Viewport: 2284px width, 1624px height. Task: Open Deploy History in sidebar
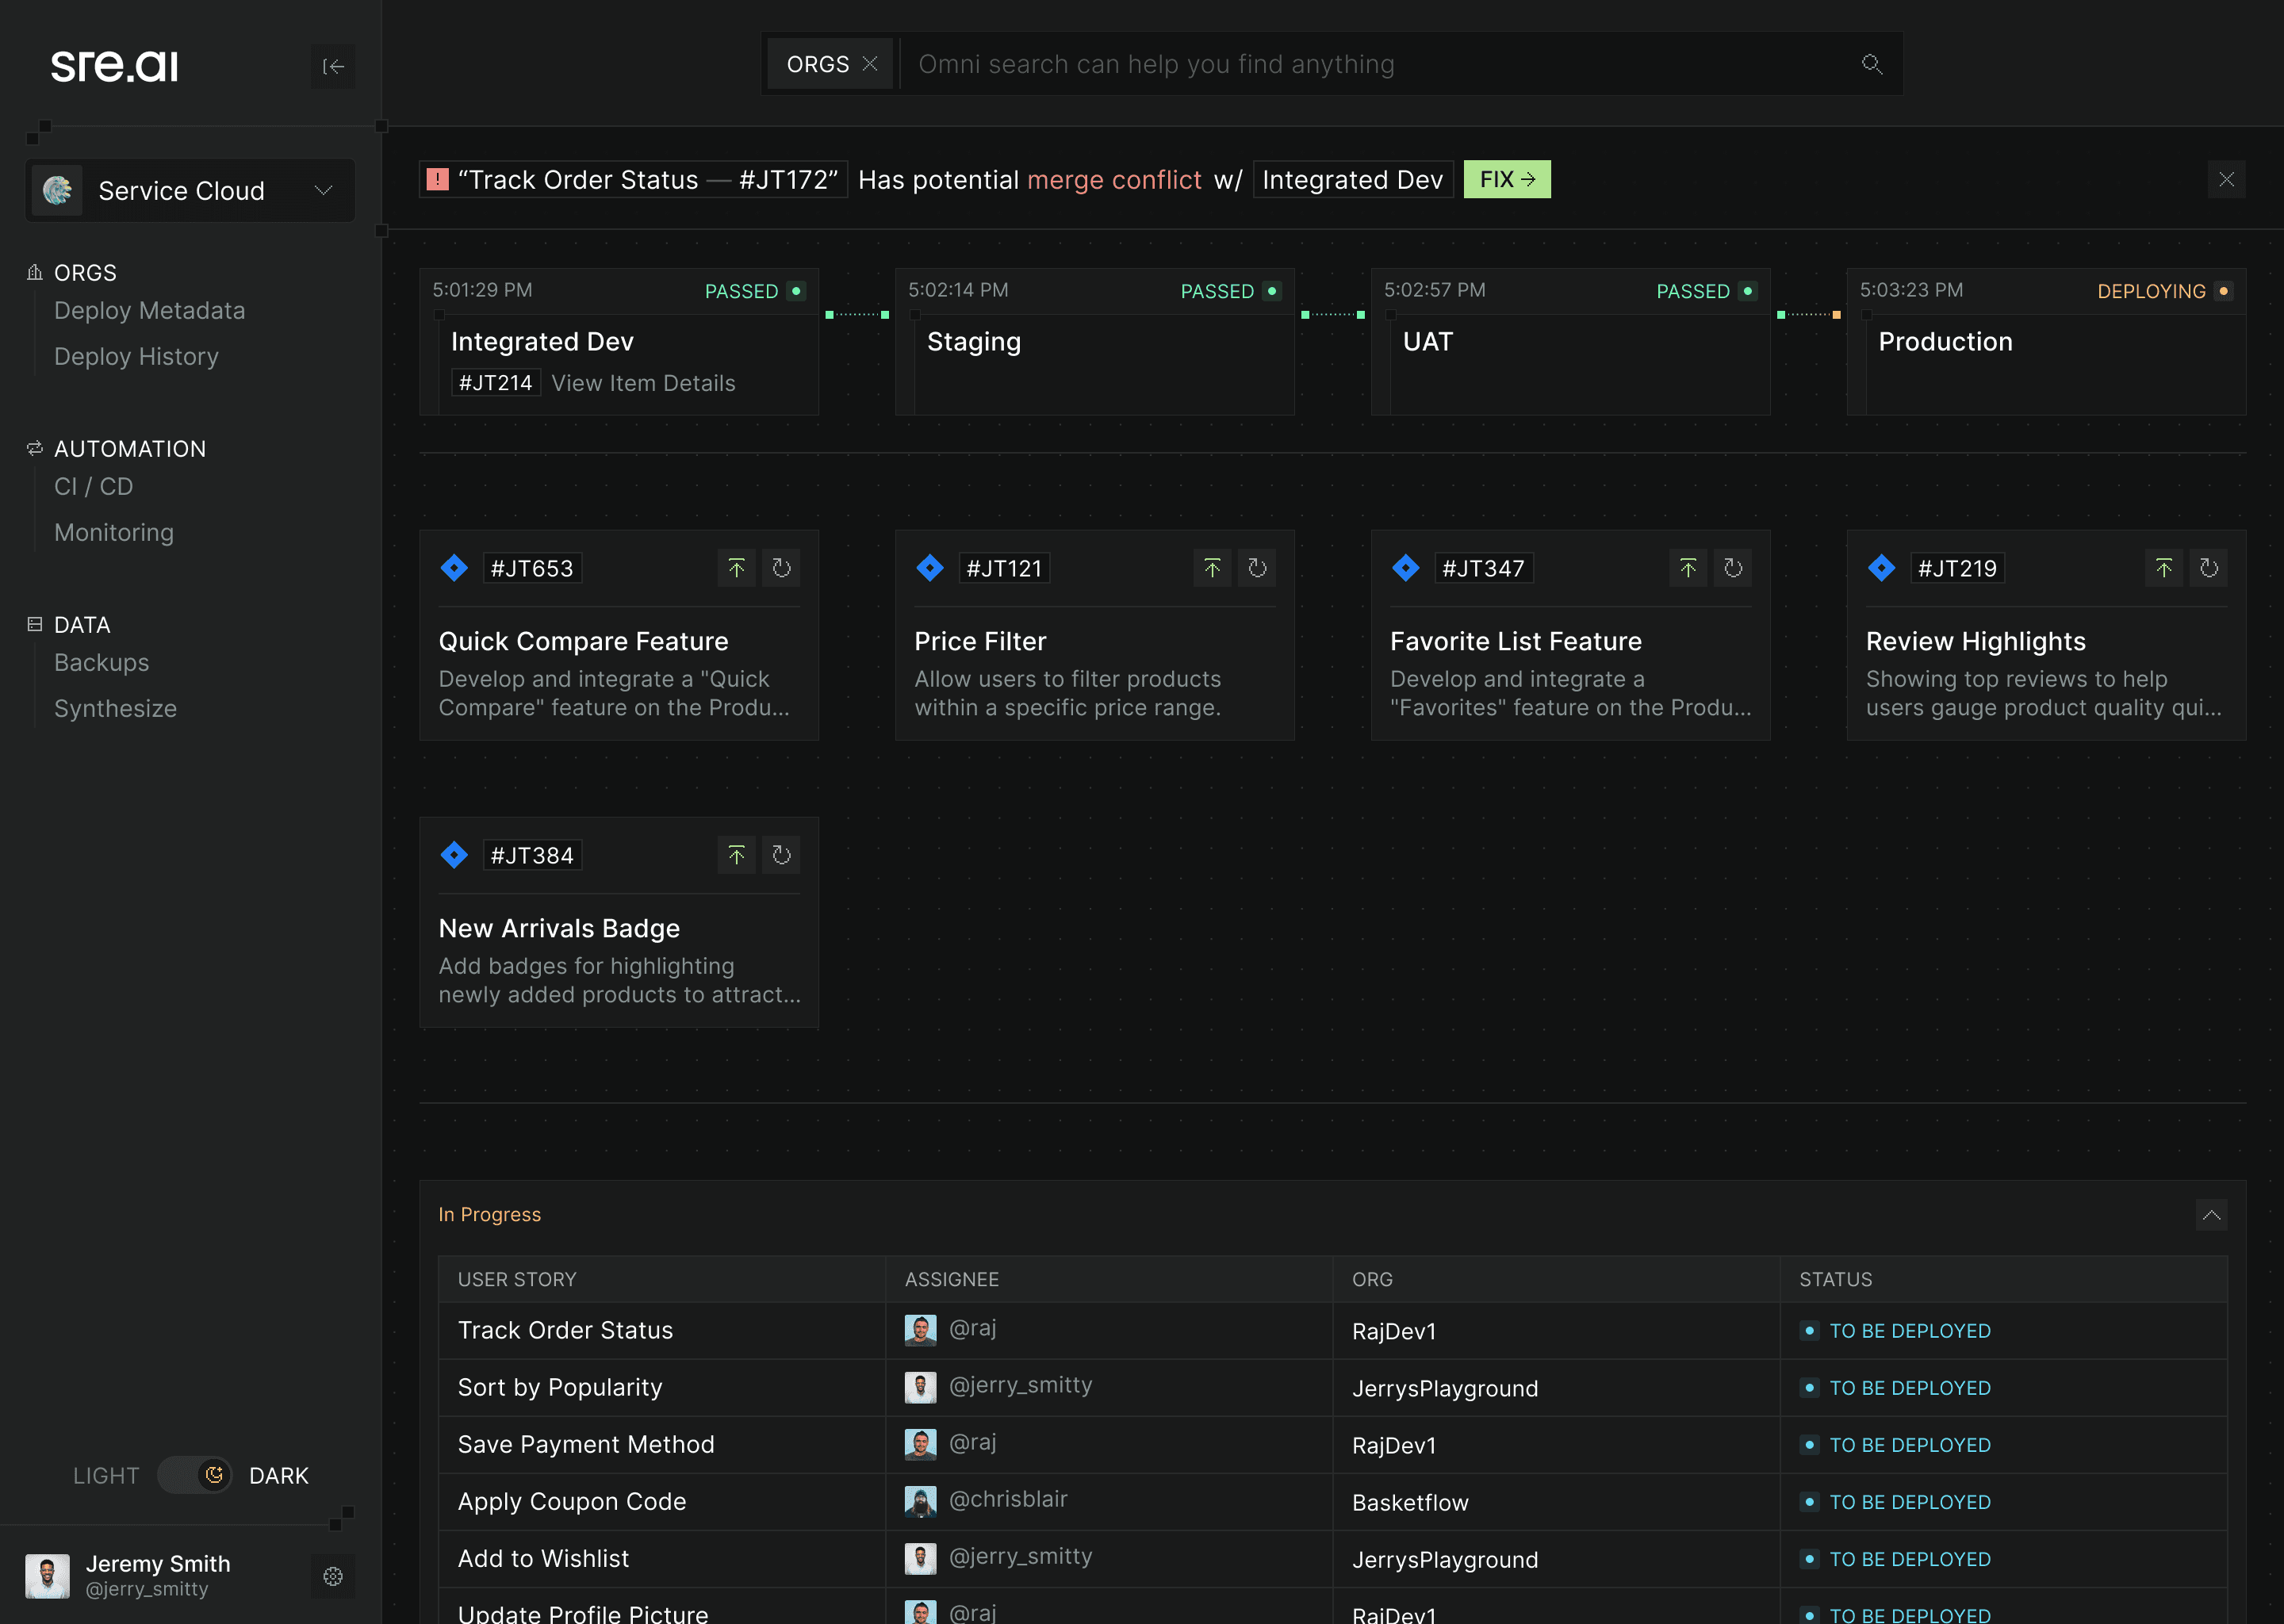click(136, 357)
